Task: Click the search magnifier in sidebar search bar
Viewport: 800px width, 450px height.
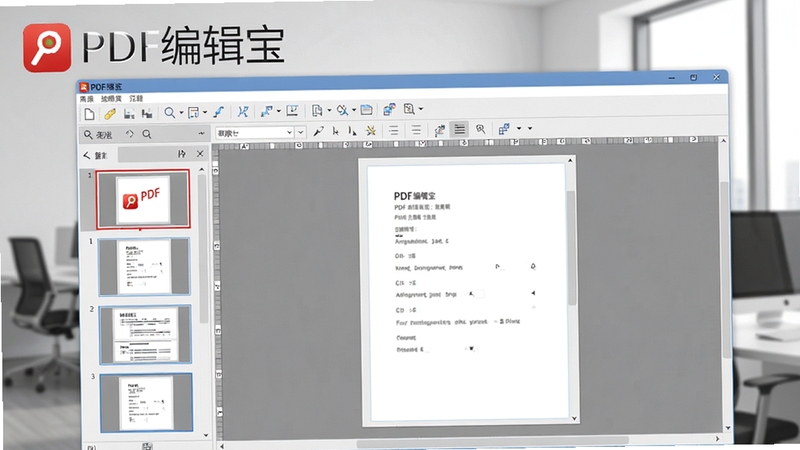Action: [x=88, y=135]
